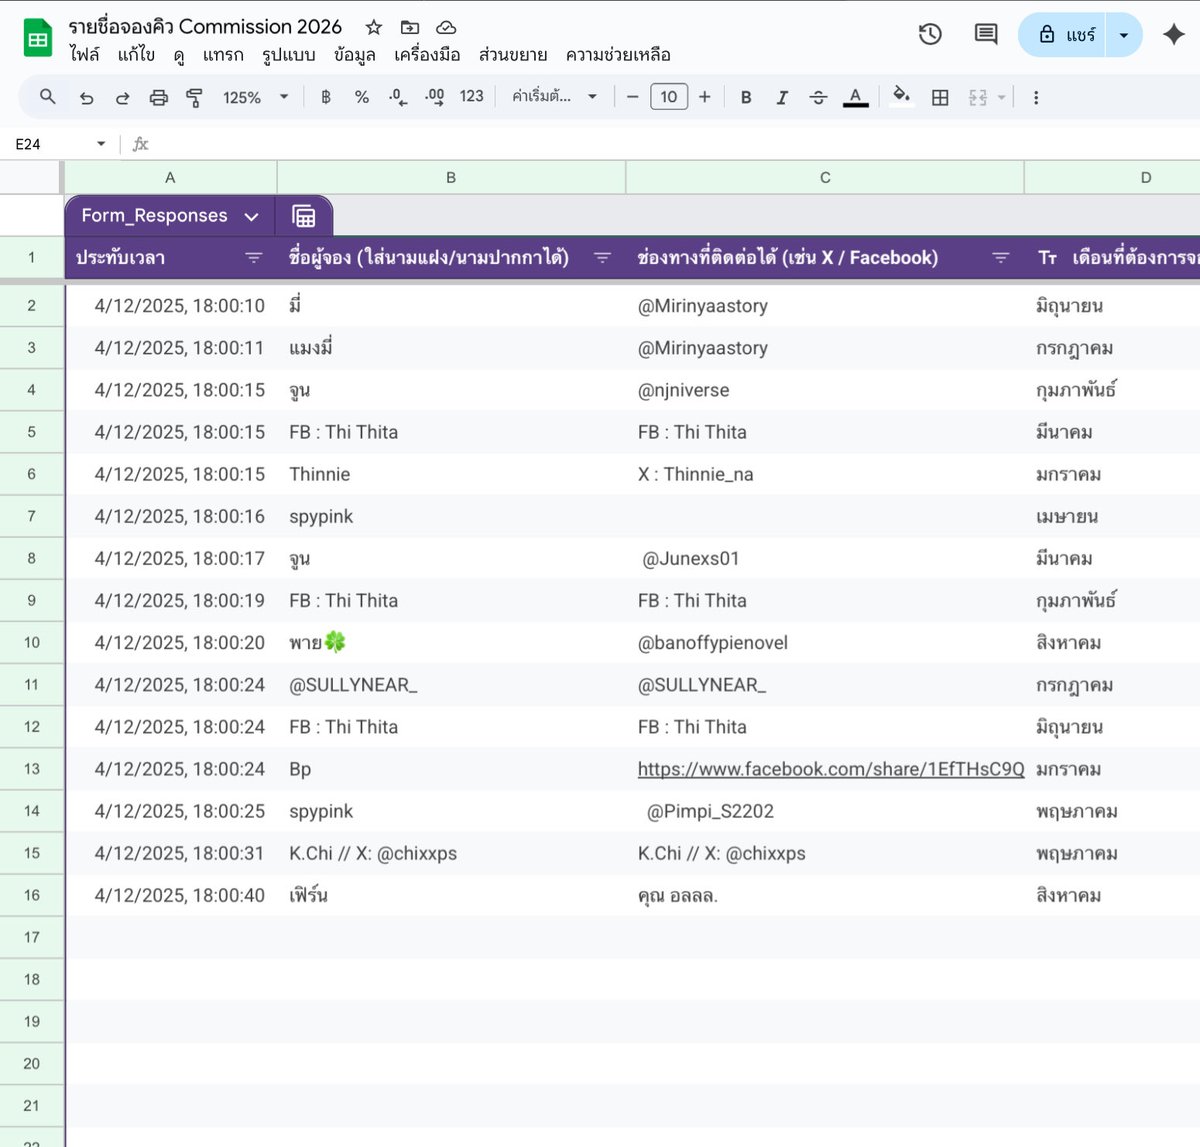Click column type Tт icon in column D header
The image size is (1200, 1147).
click(1047, 258)
